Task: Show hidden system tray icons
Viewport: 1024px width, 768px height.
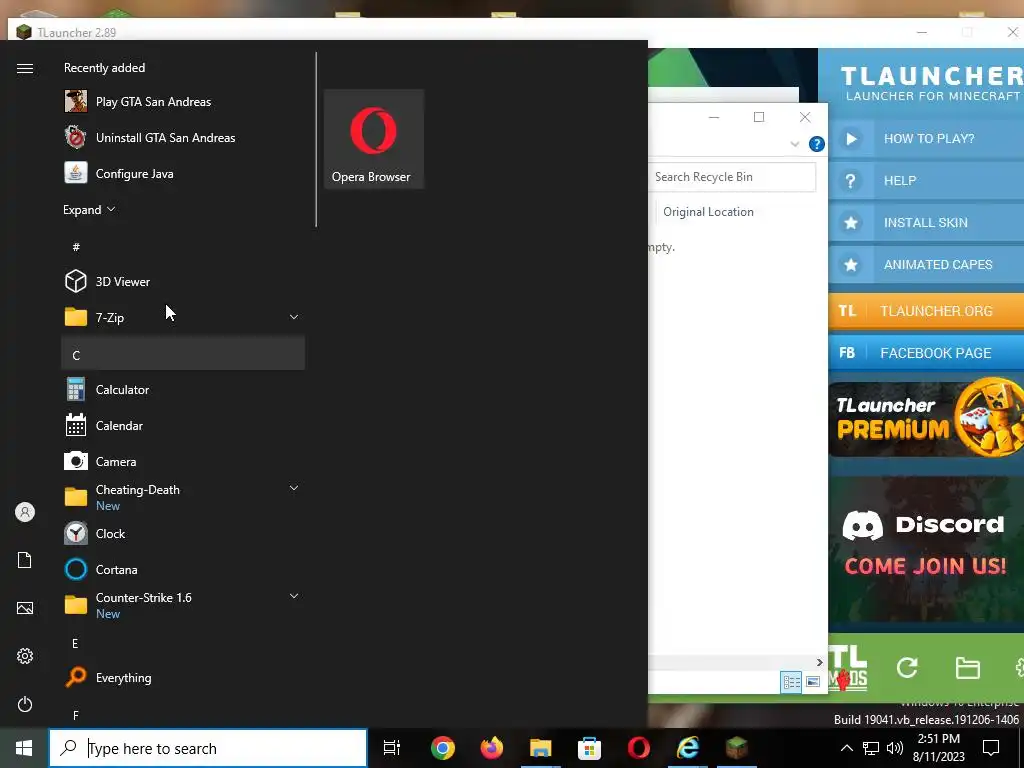Action: (x=846, y=748)
